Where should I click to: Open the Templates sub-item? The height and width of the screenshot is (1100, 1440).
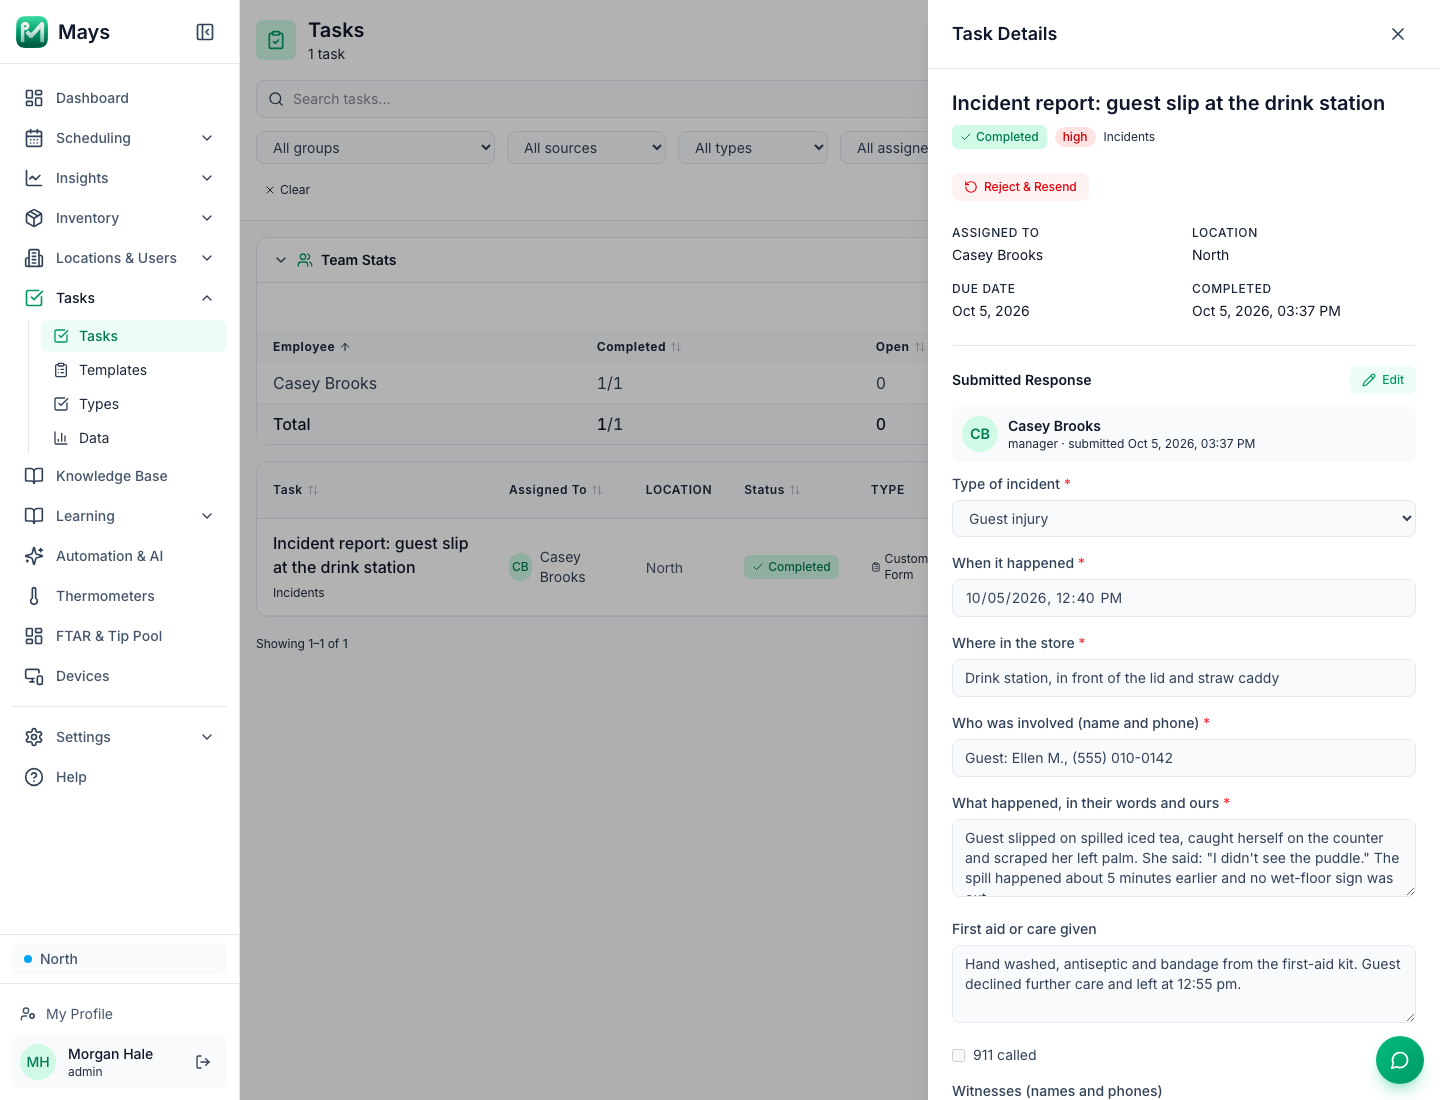[x=134, y=370]
